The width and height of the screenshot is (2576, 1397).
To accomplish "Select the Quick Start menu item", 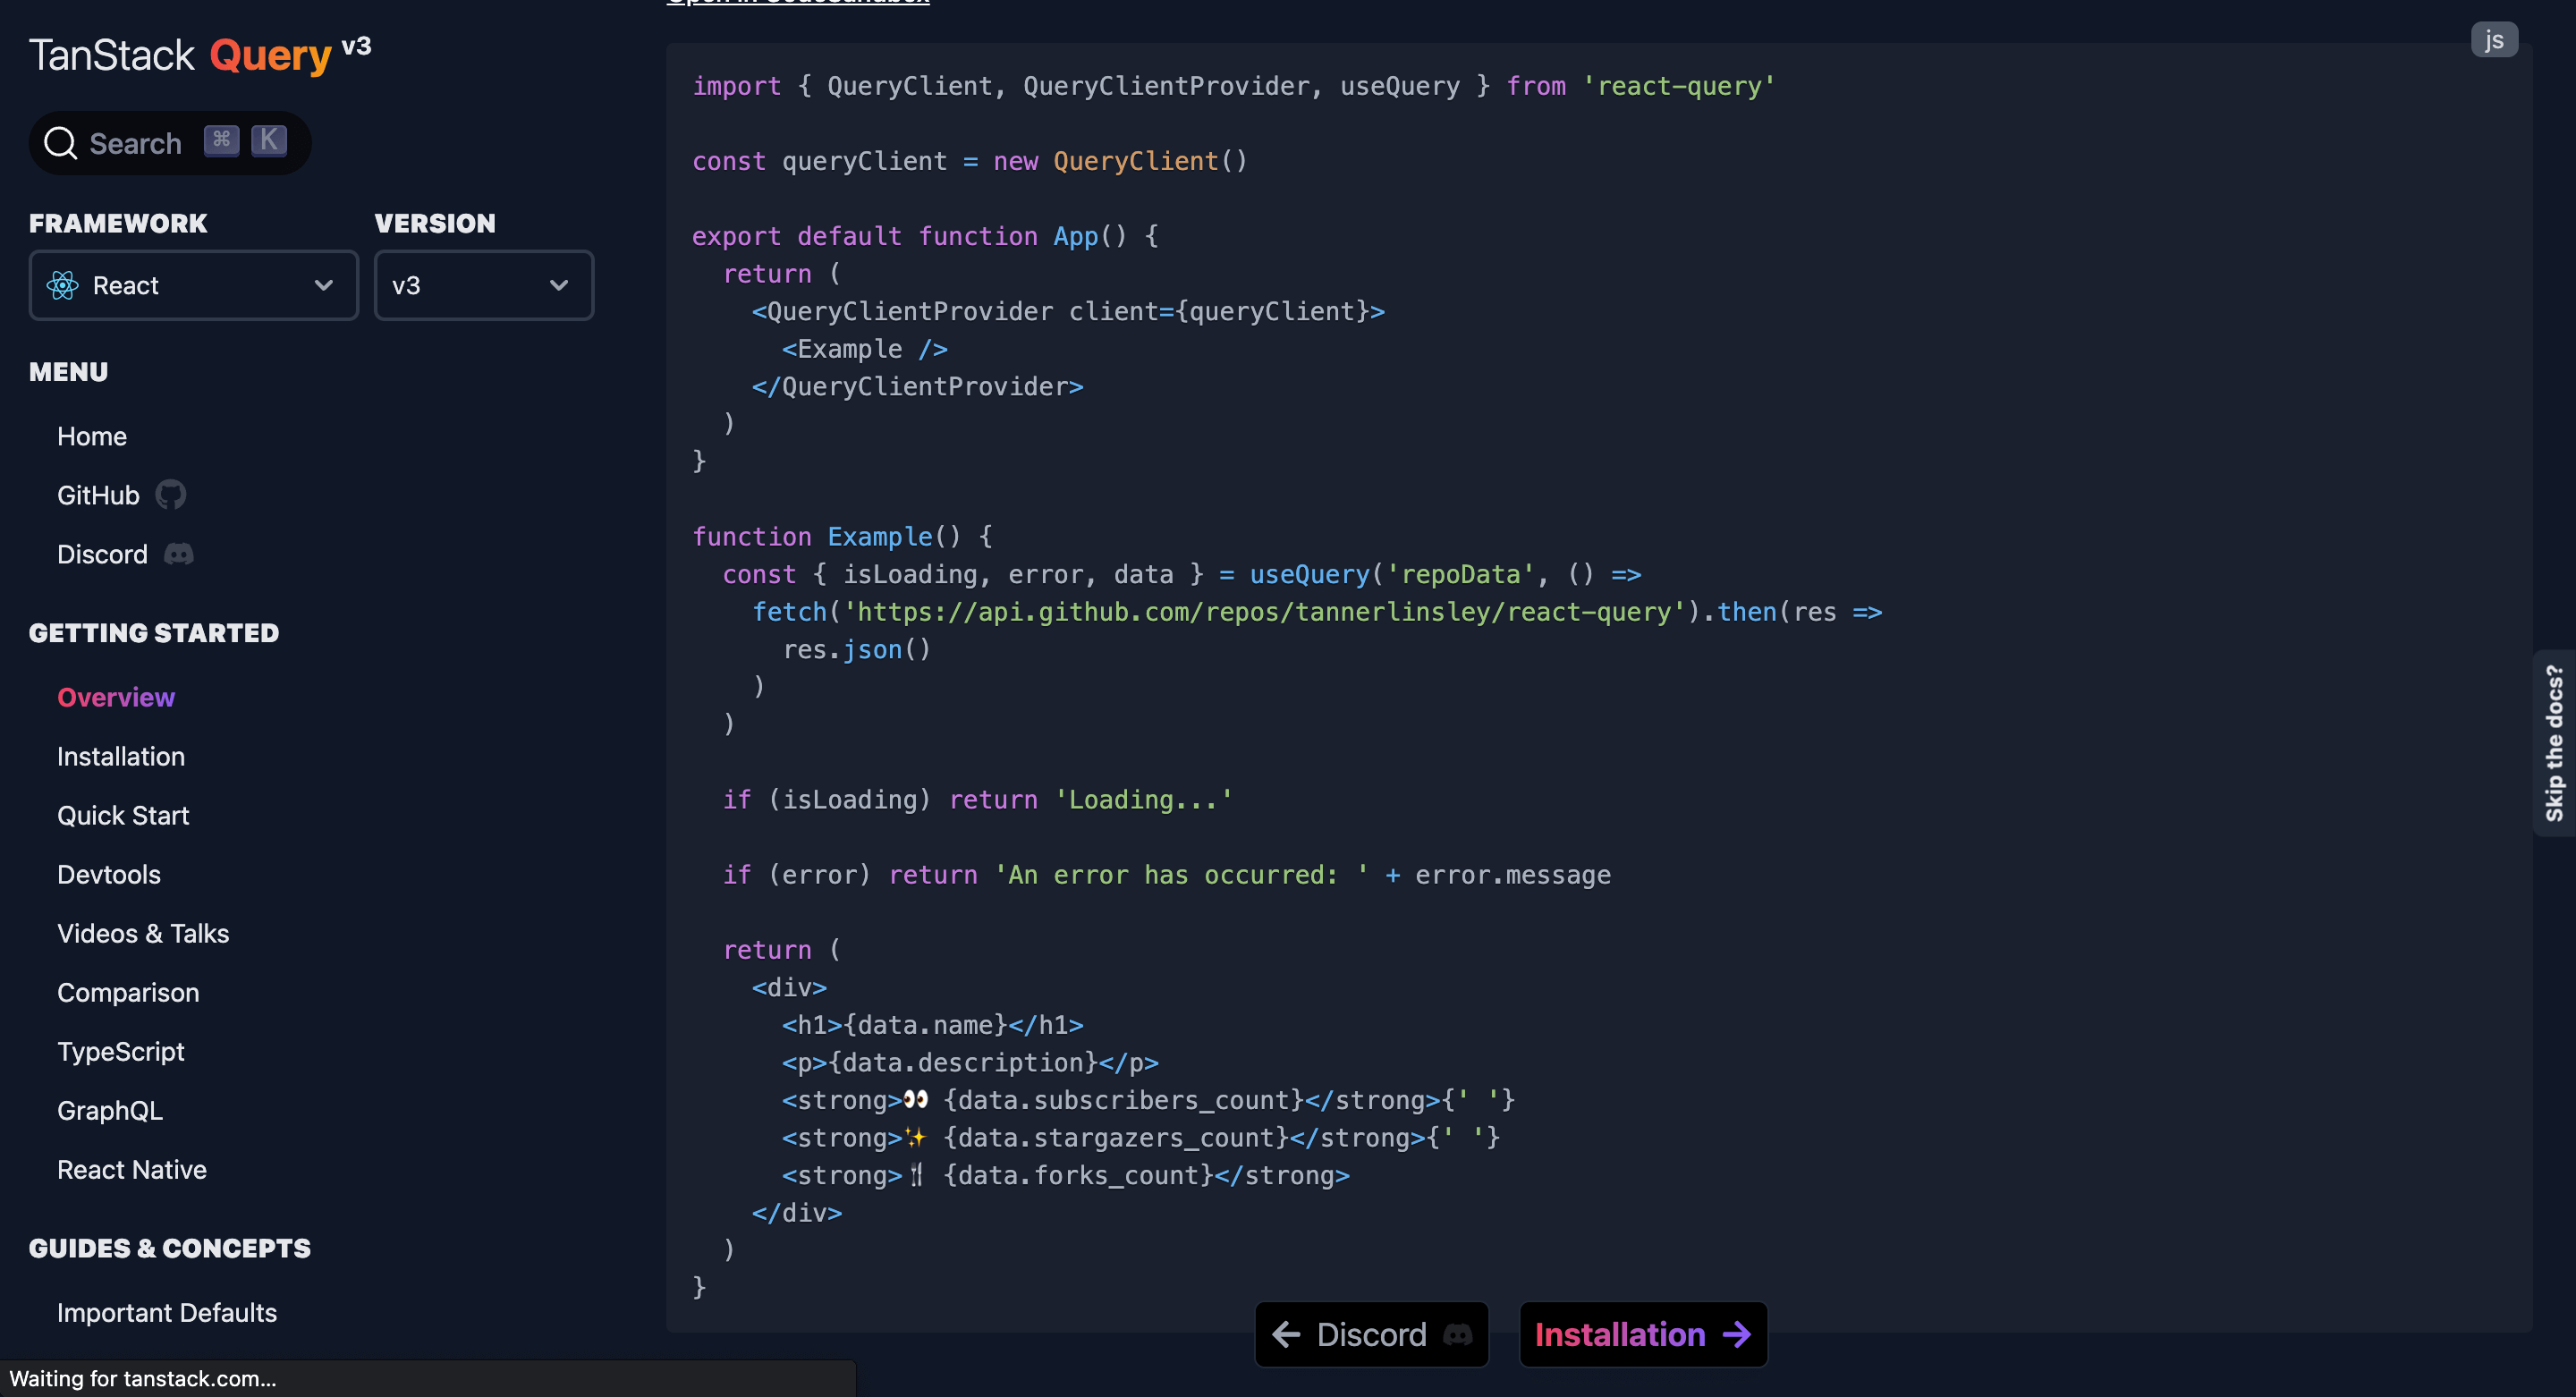I will 123,816.
